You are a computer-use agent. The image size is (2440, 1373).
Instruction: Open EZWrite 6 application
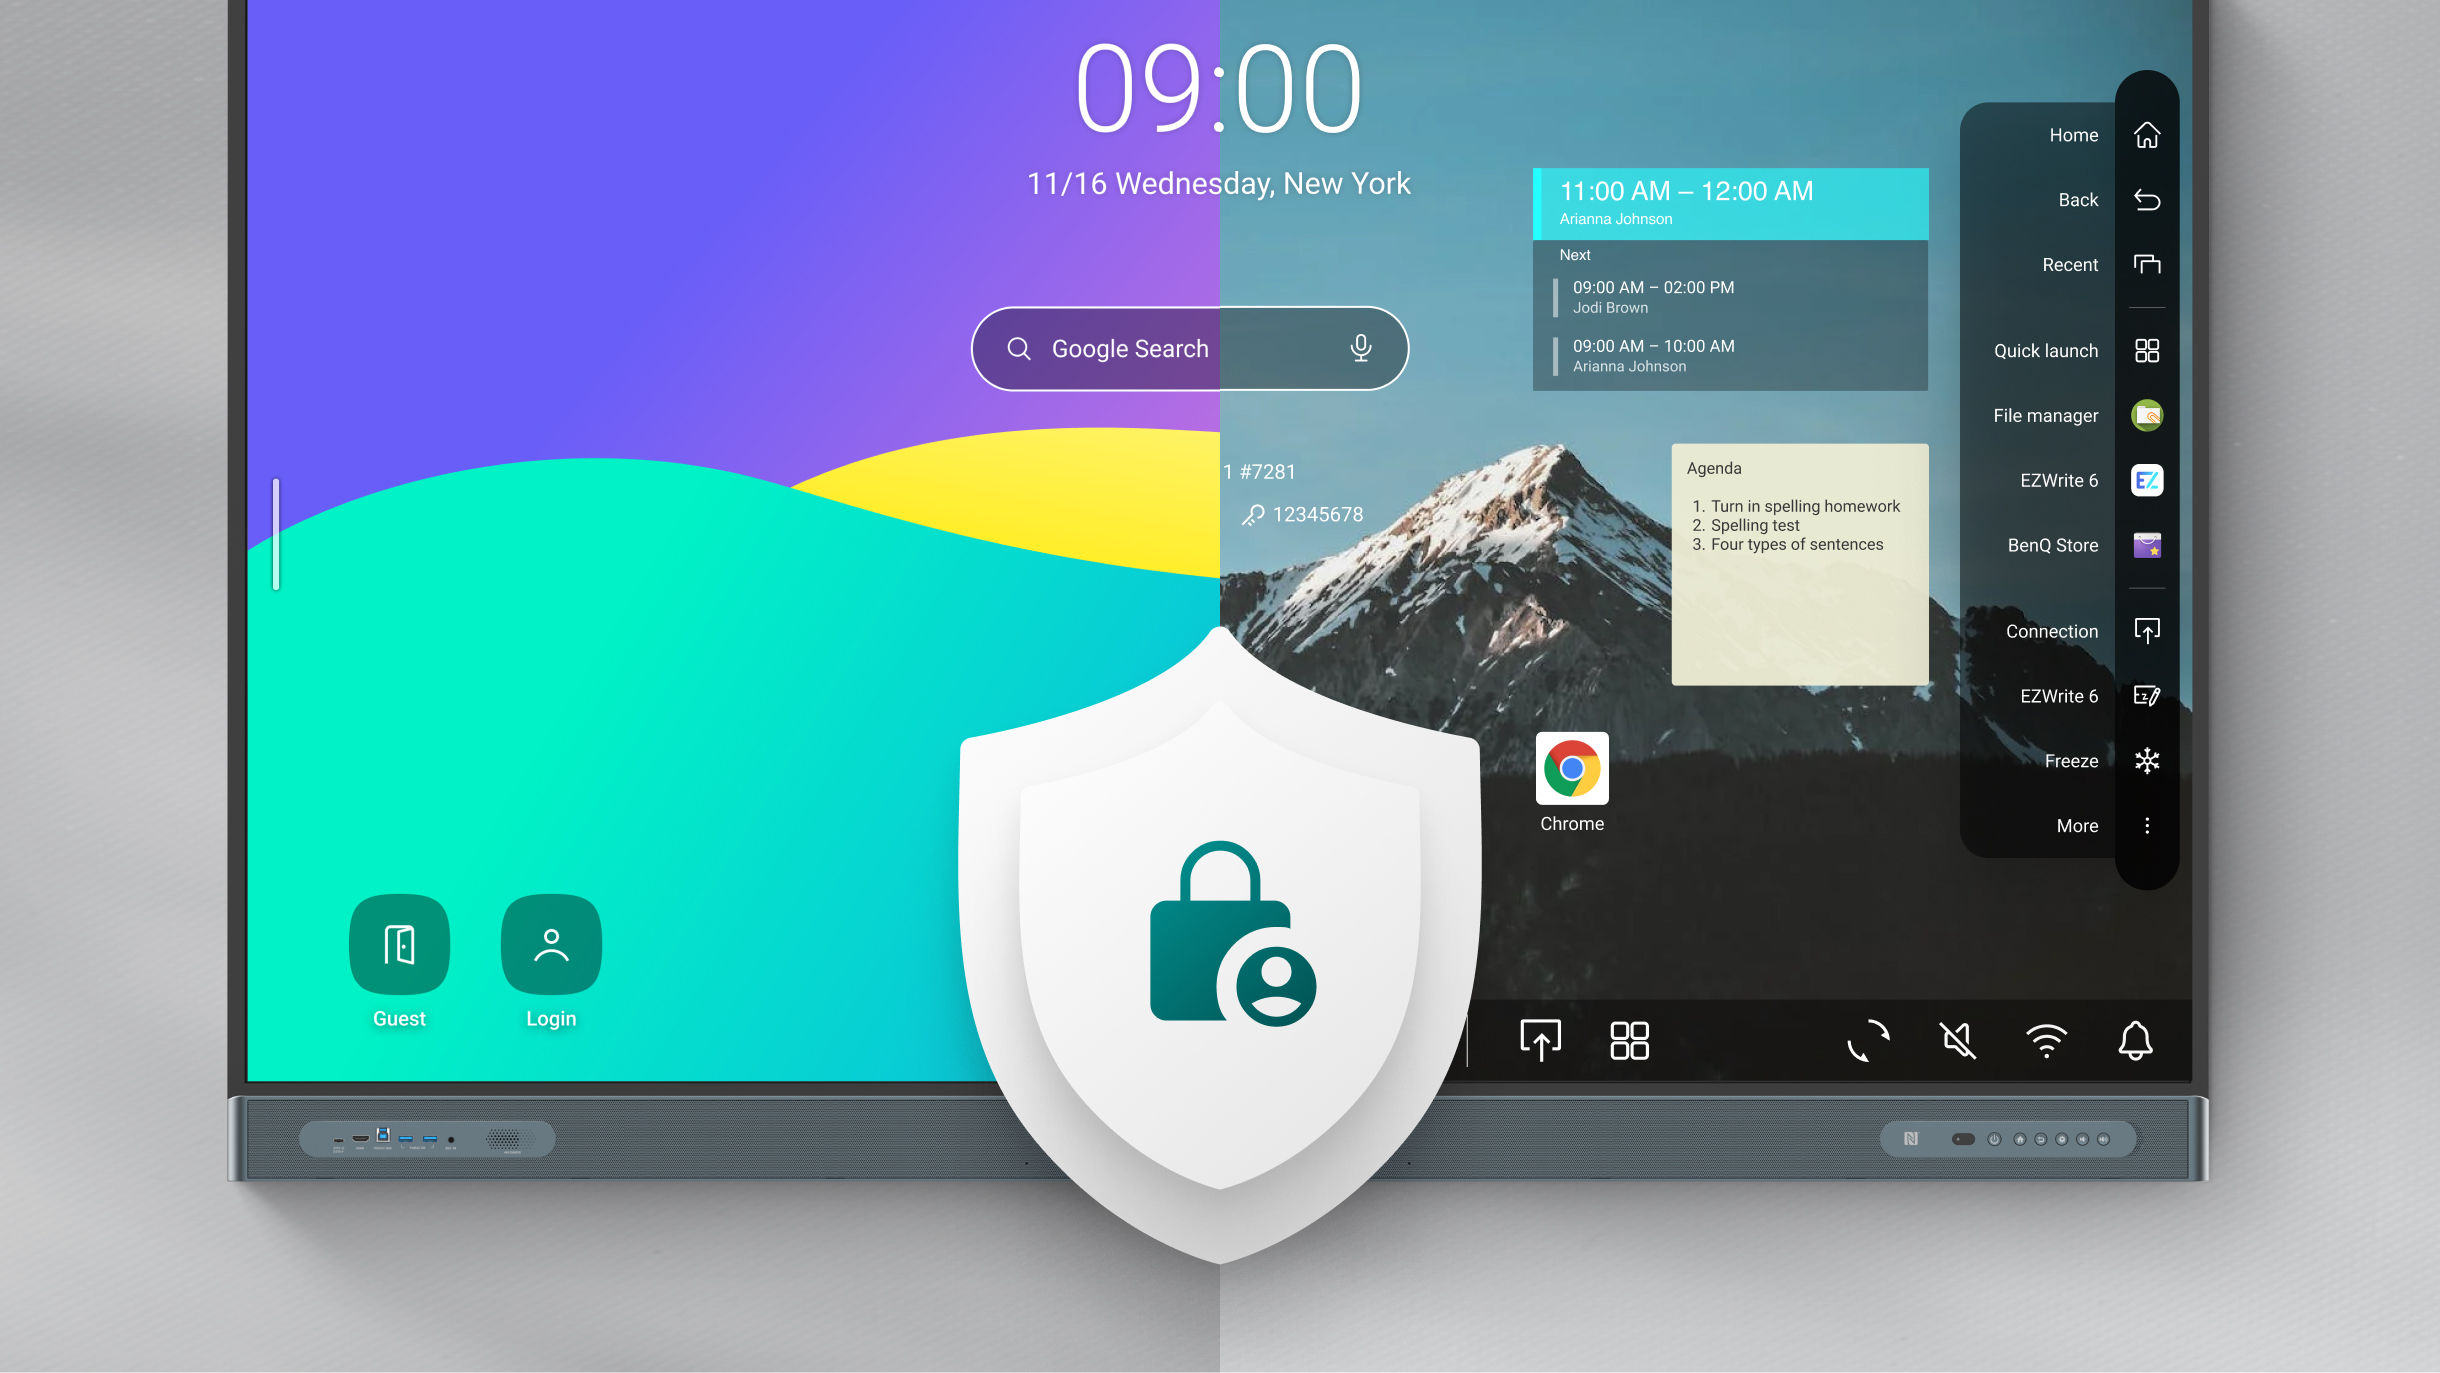(2145, 479)
